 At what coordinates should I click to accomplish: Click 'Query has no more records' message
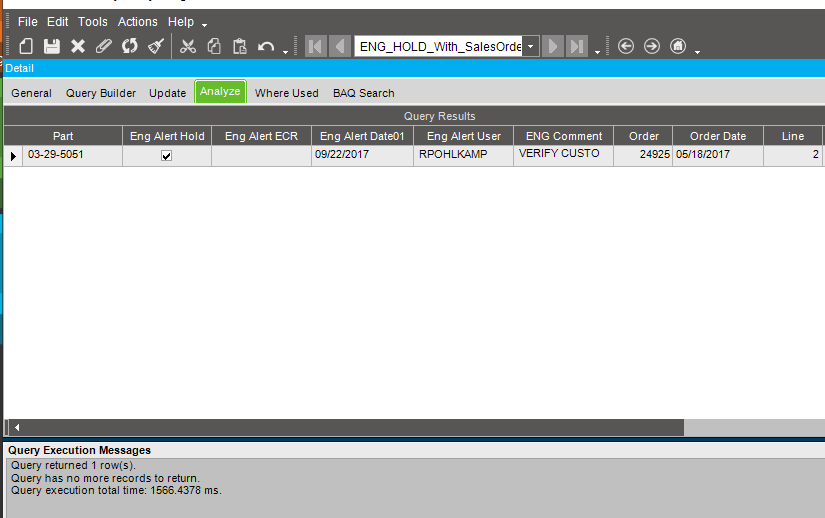point(105,478)
